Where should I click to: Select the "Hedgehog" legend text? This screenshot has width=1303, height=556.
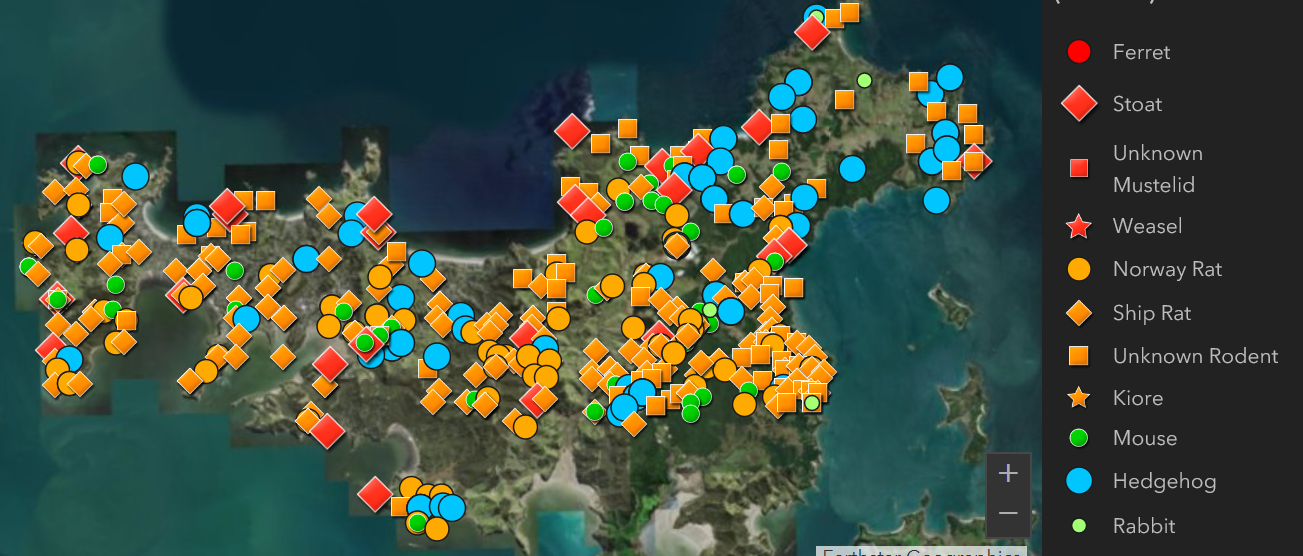pyautogui.click(x=1164, y=481)
